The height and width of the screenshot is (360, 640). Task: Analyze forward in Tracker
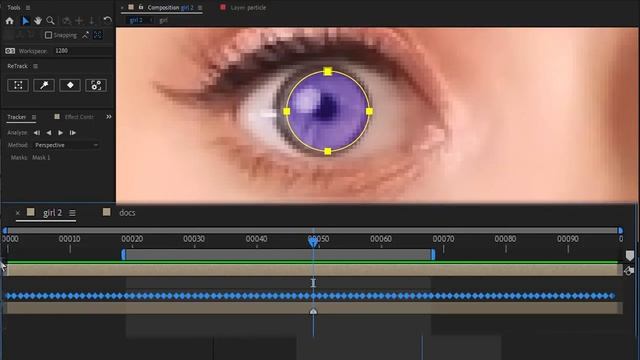60,133
